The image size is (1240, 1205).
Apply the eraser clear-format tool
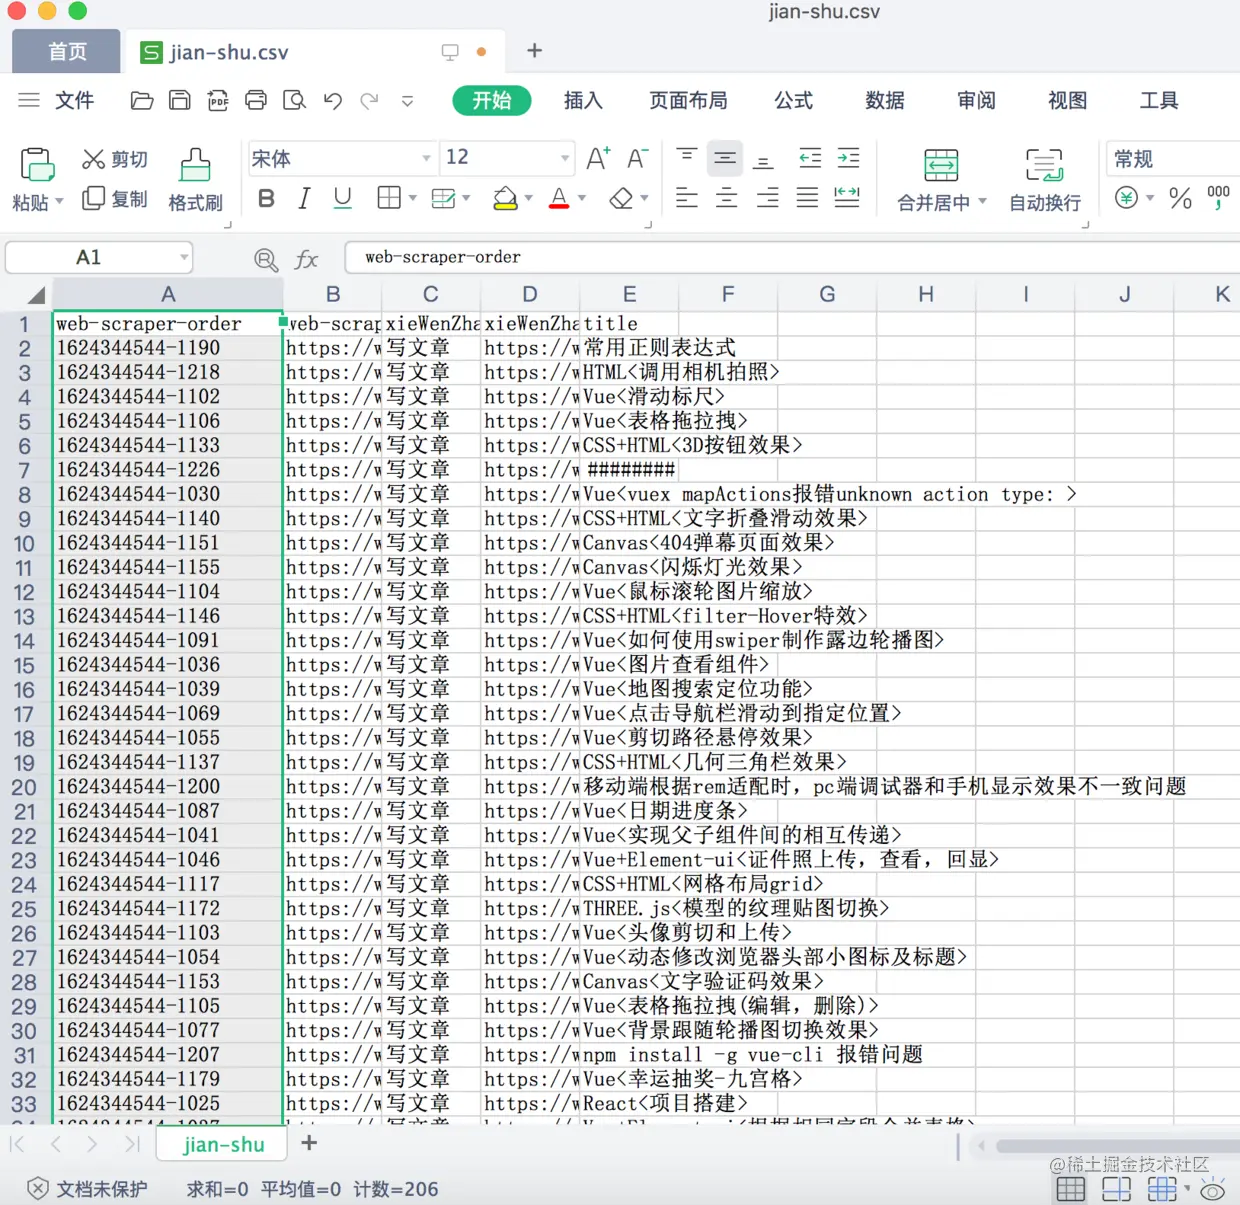(621, 198)
